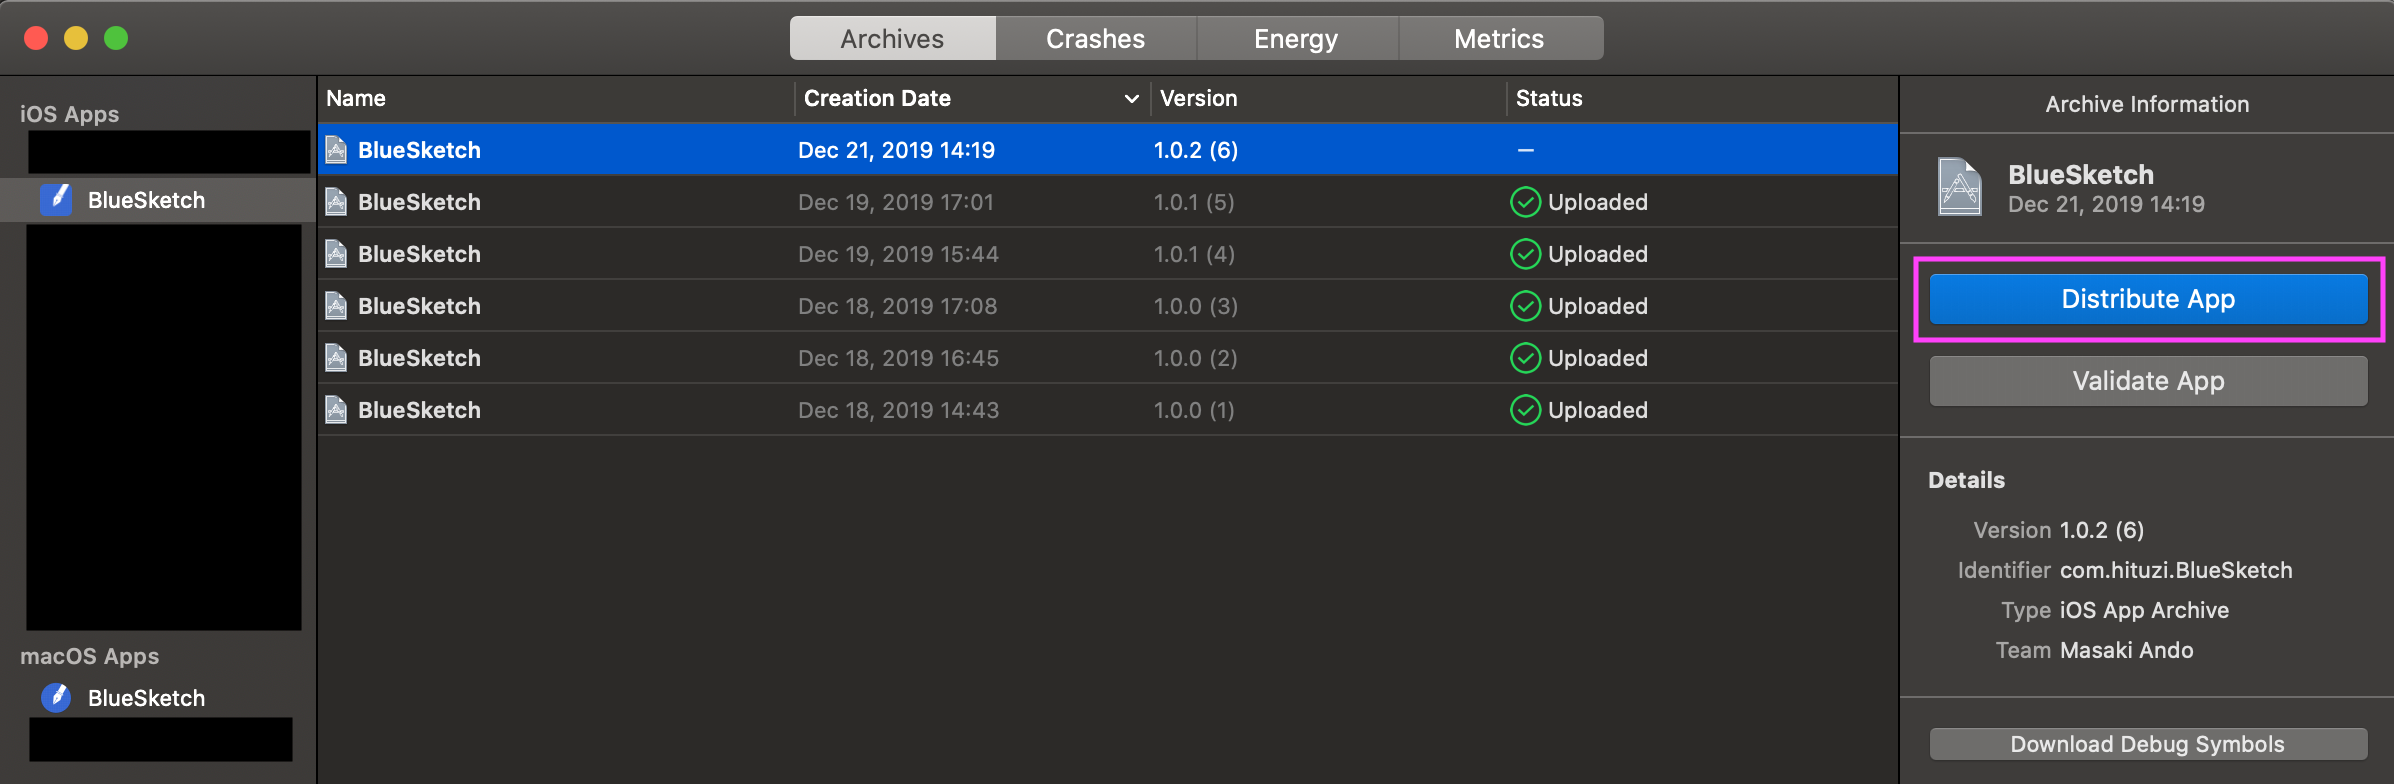Click the Status column header
Screen dimensions: 2394x784
1549,98
